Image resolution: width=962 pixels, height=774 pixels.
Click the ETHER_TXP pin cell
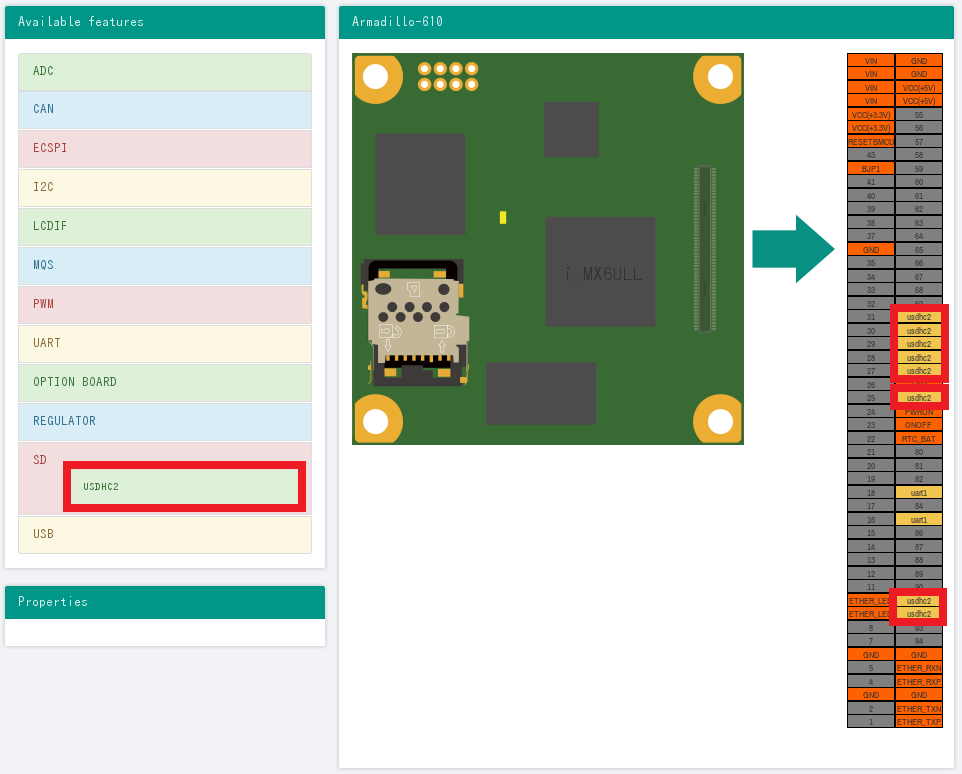click(x=918, y=722)
